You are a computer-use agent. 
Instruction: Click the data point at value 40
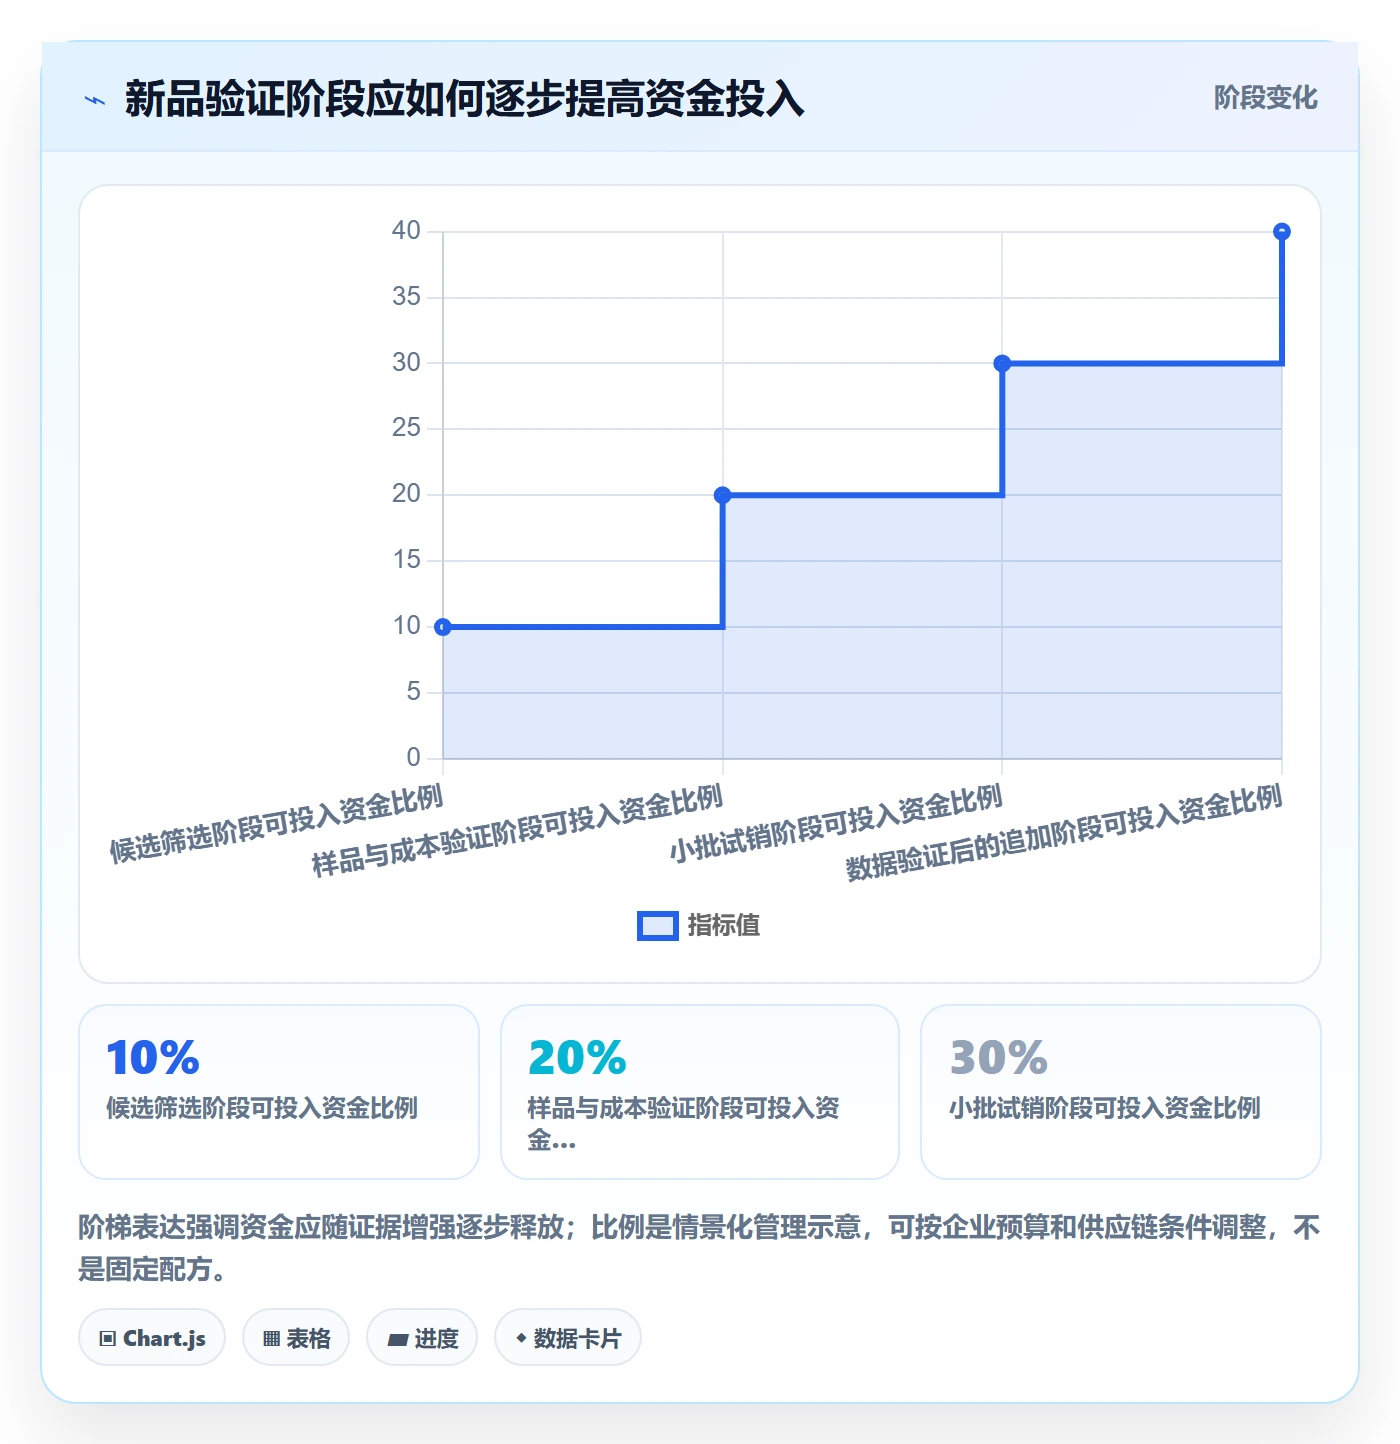(x=1282, y=232)
